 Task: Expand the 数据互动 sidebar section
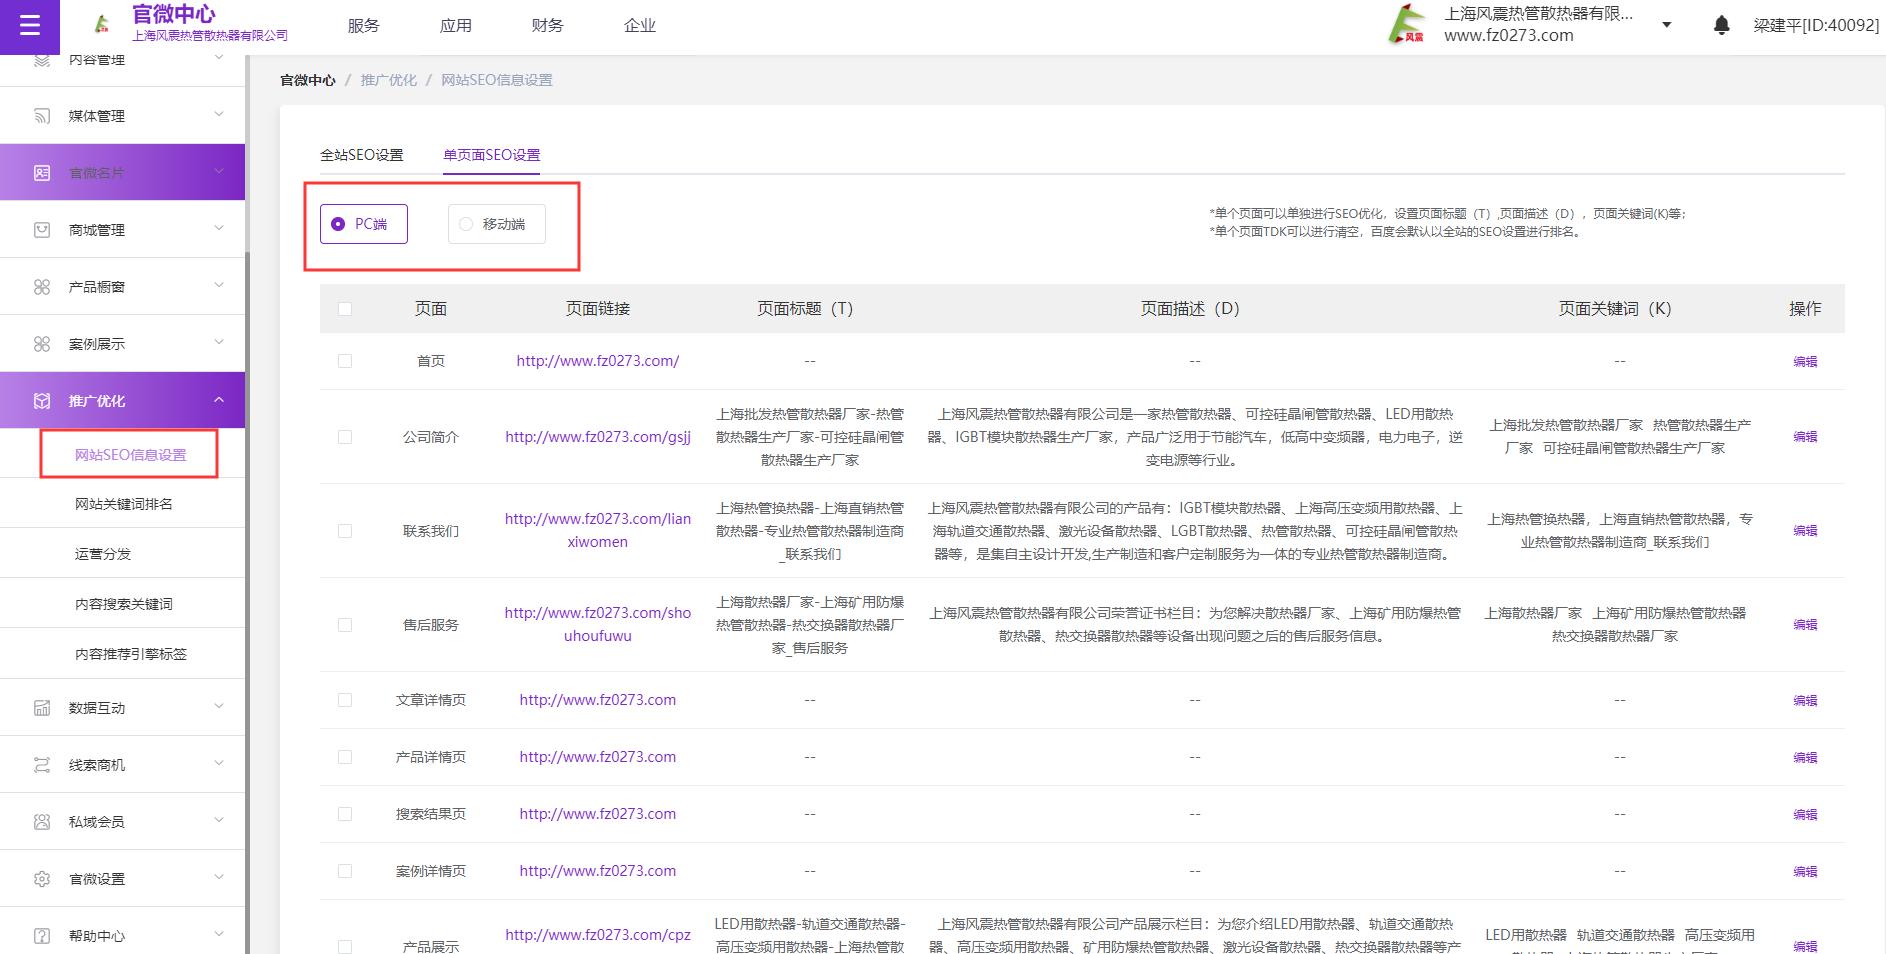click(219, 707)
